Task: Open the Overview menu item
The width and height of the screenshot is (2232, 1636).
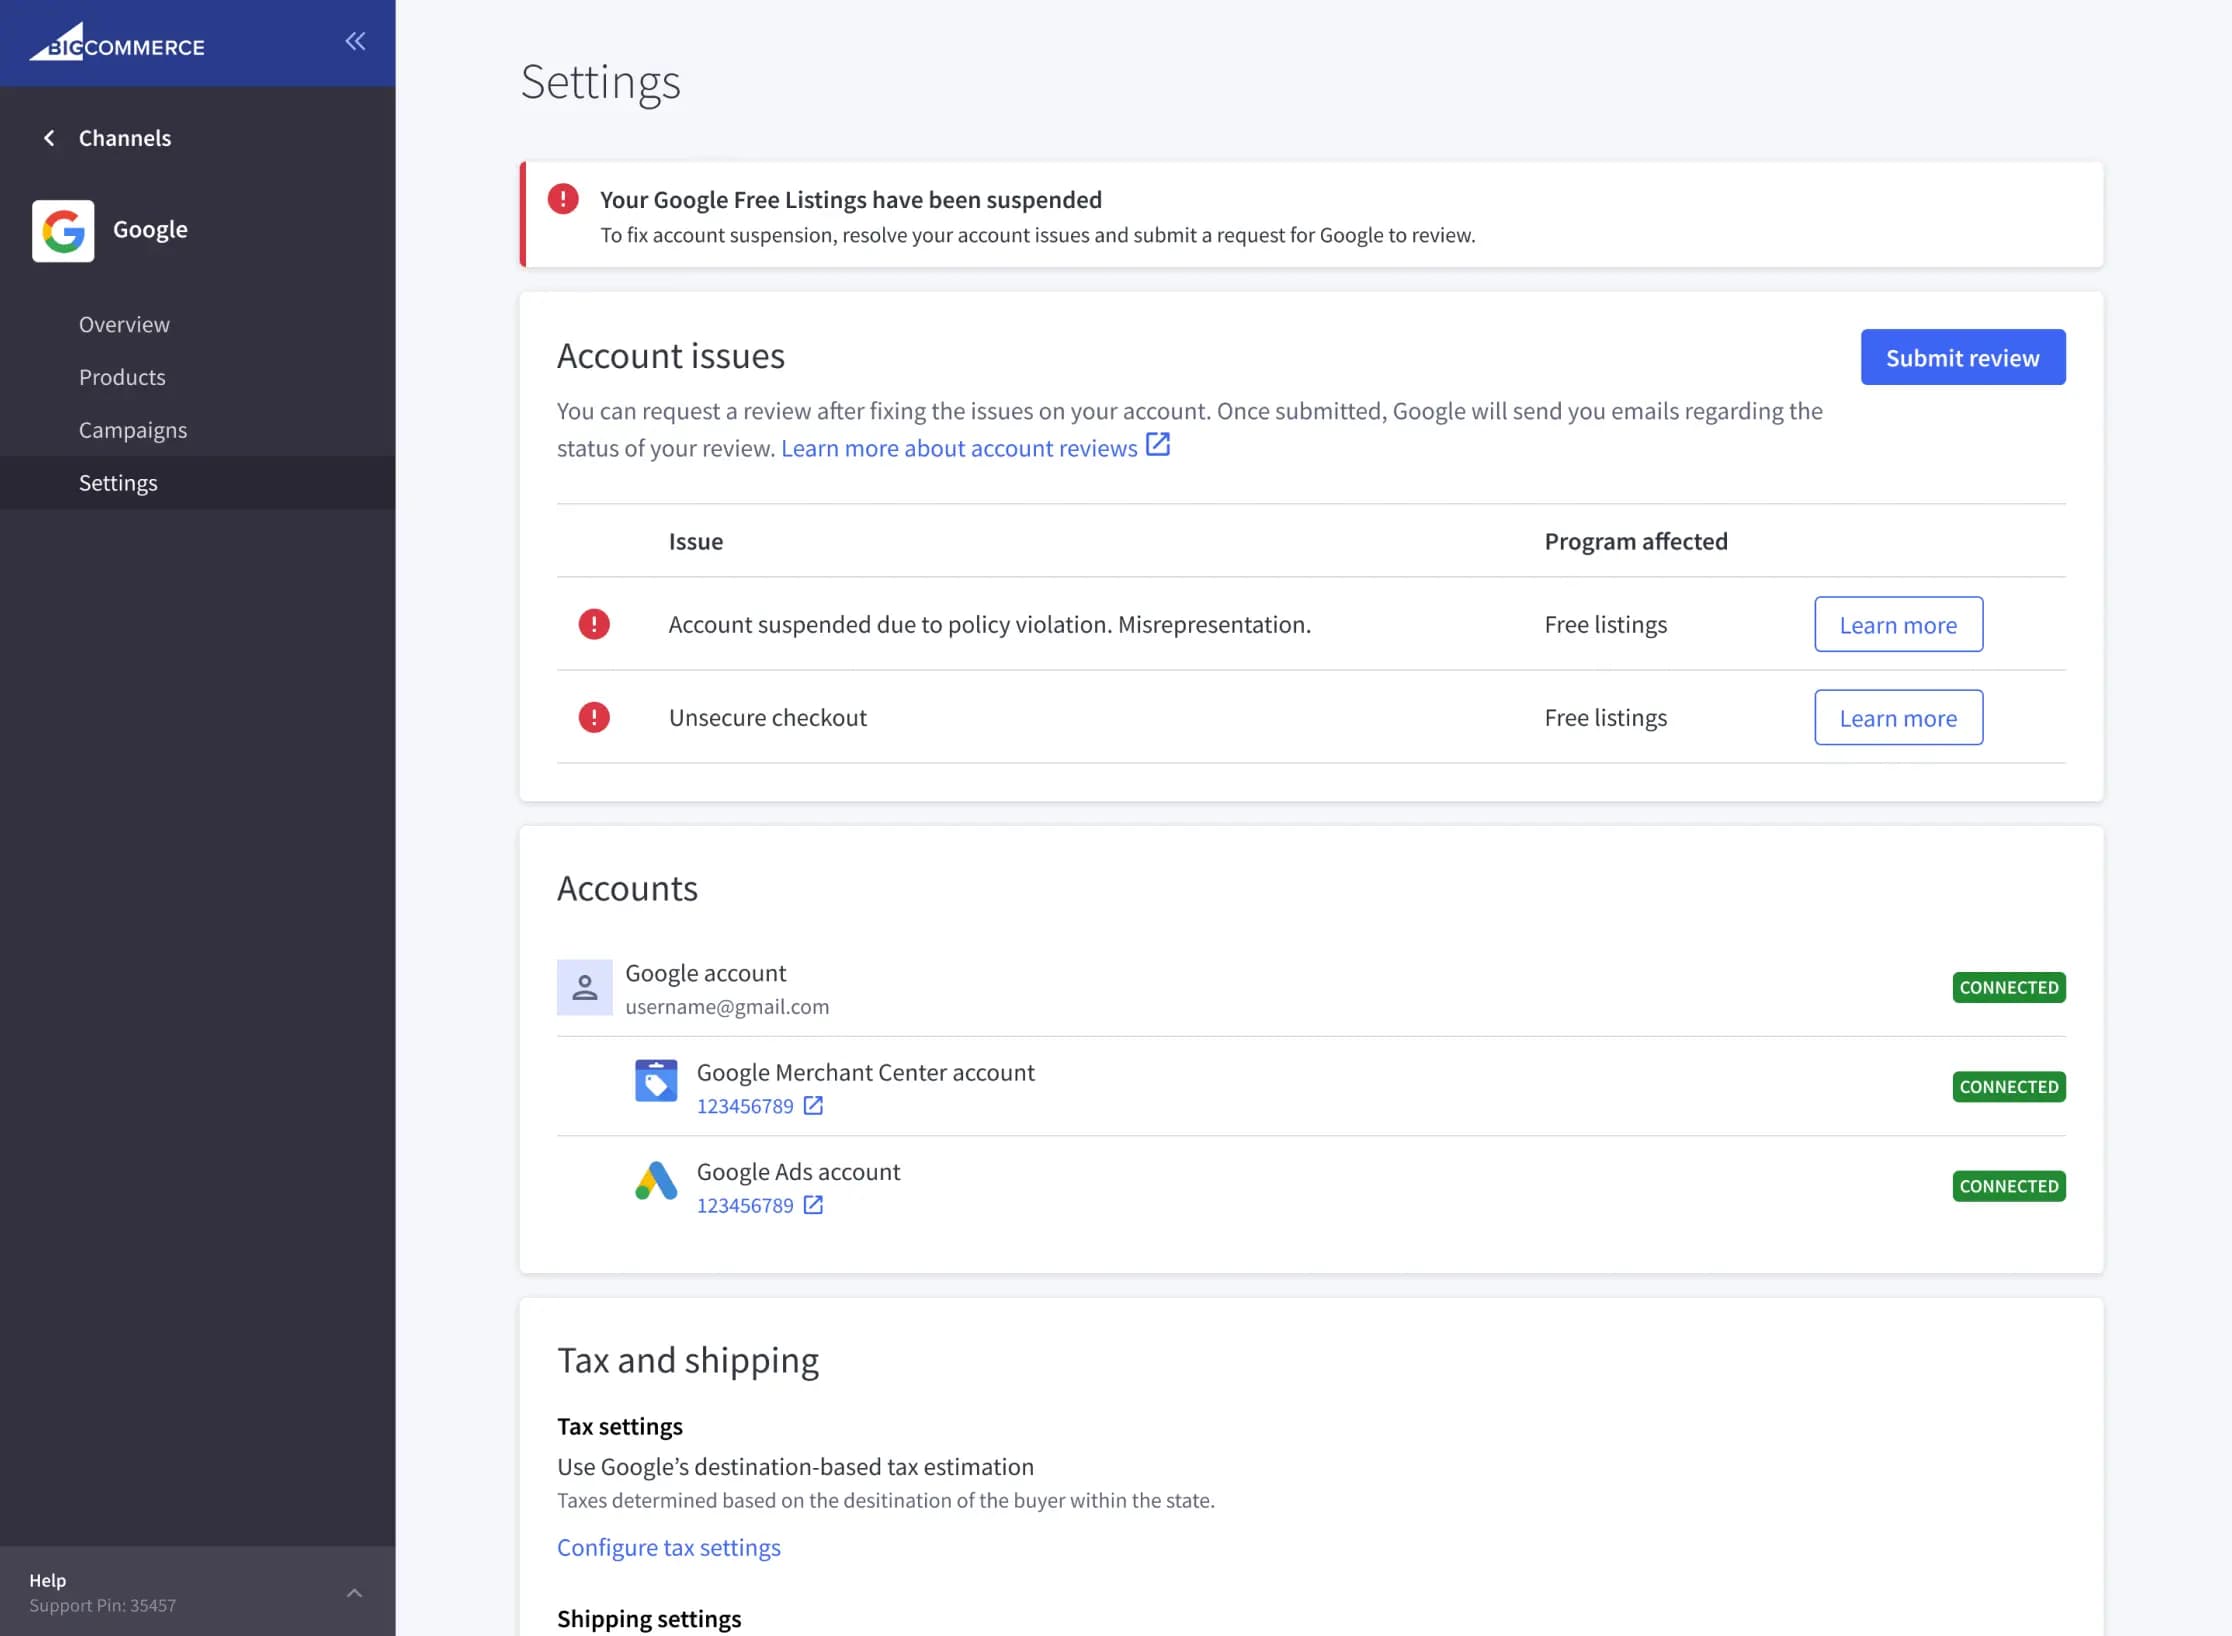Action: (x=124, y=325)
